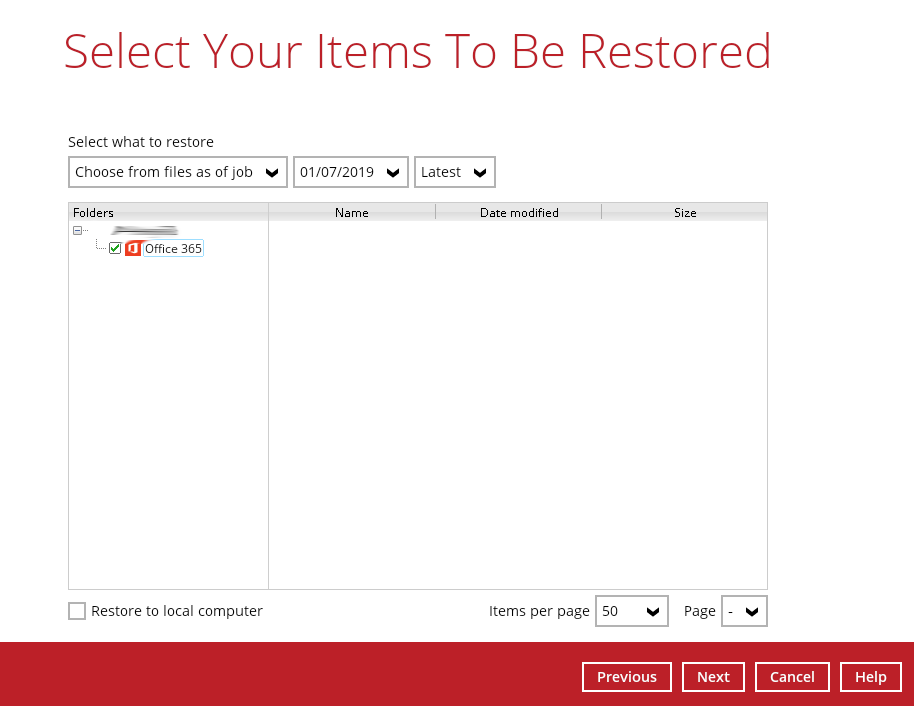The height and width of the screenshot is (706, 914).
Task: Open the Help dialog
Action: pyautogui.click(x=870, y=677)
